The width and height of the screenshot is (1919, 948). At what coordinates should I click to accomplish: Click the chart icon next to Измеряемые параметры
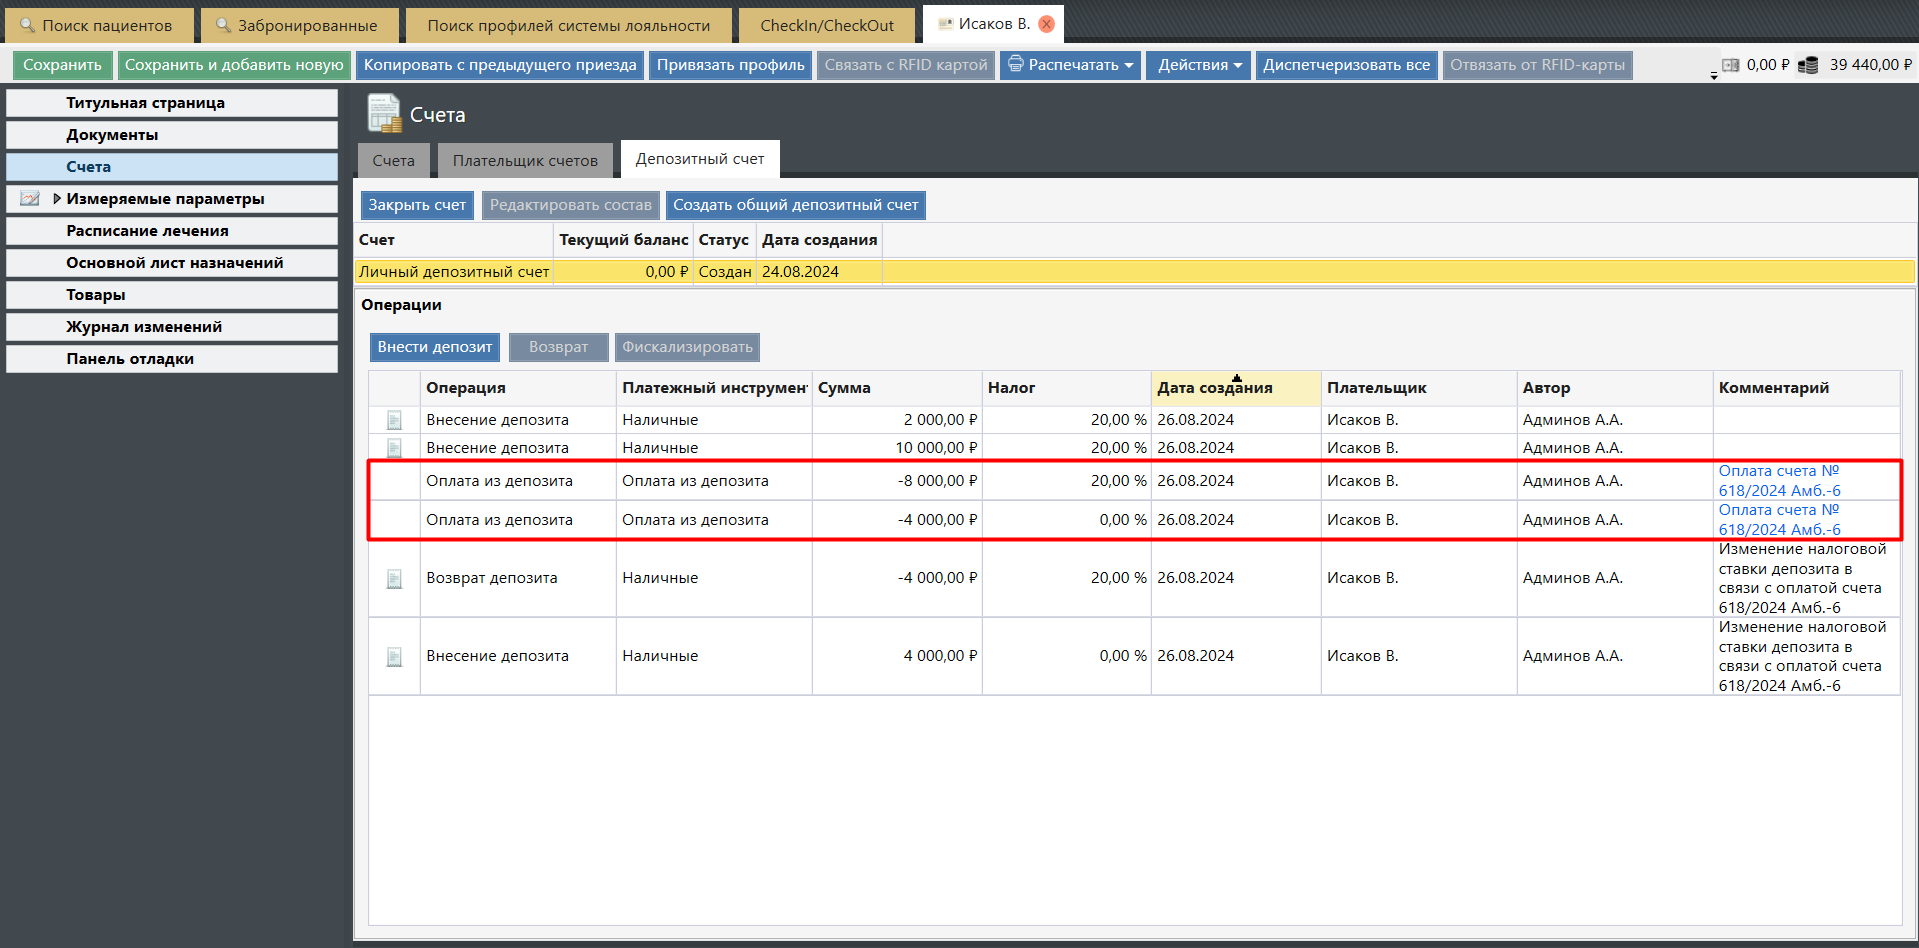30,199
